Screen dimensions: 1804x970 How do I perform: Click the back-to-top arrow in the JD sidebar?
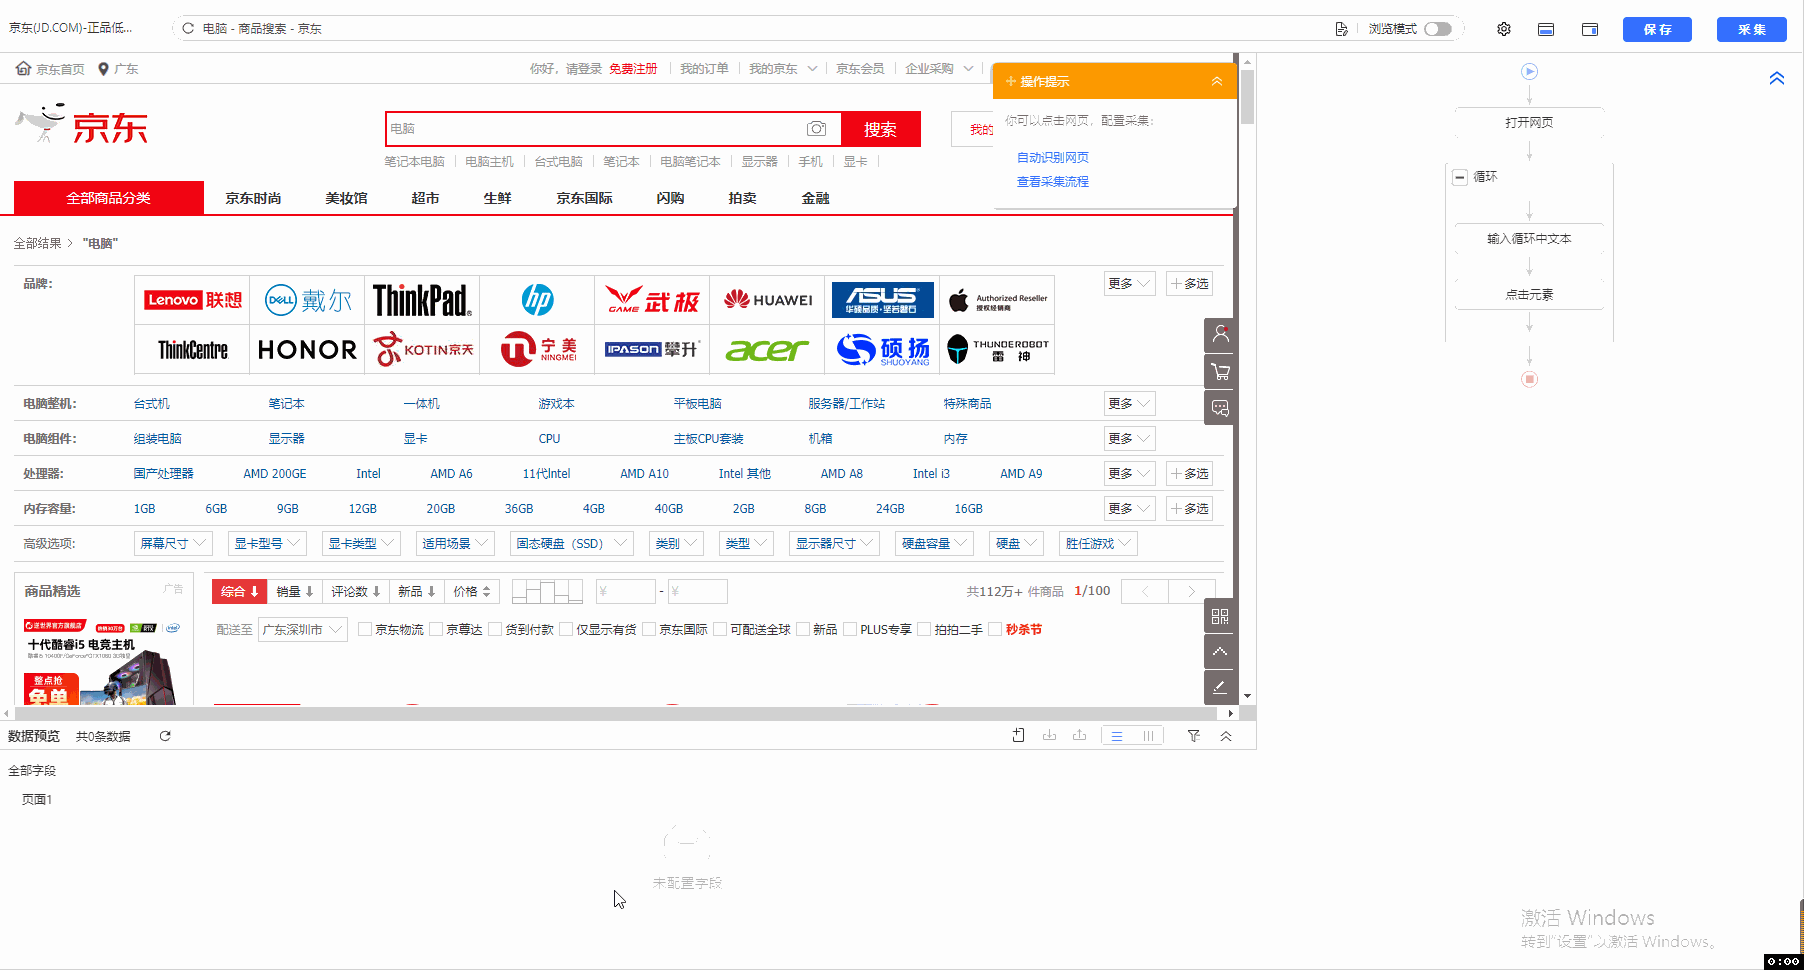click(1220, 652)
